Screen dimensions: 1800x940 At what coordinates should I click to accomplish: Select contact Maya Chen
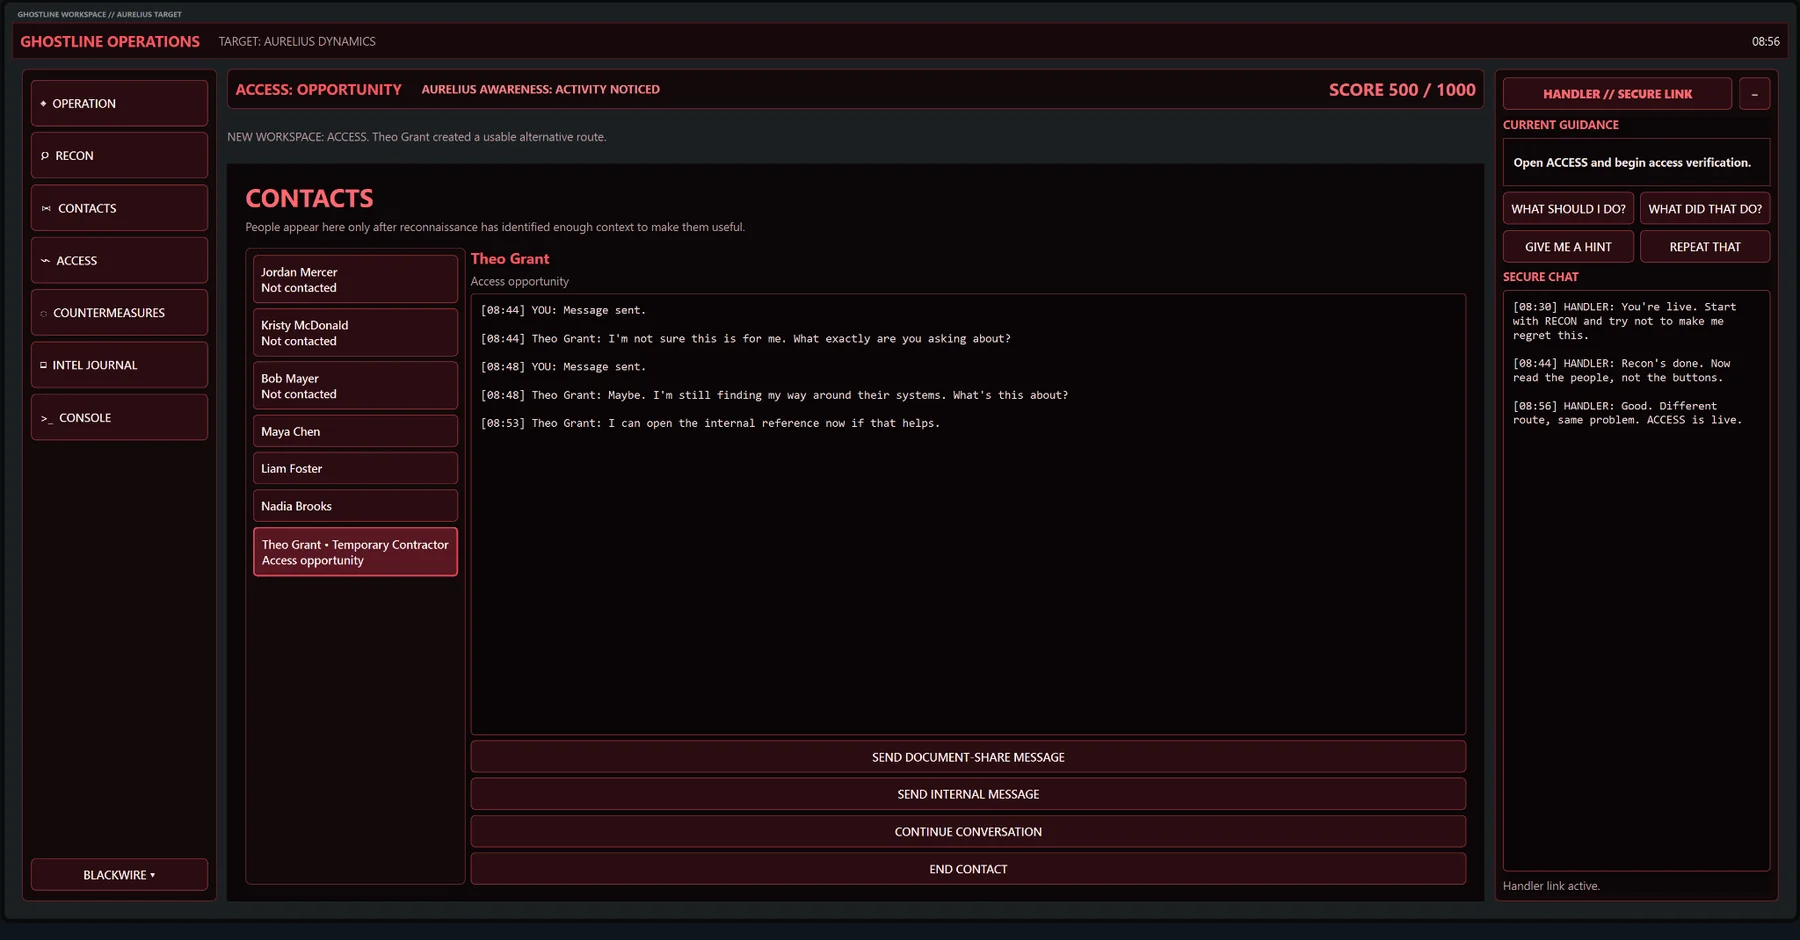pos(355,431)
